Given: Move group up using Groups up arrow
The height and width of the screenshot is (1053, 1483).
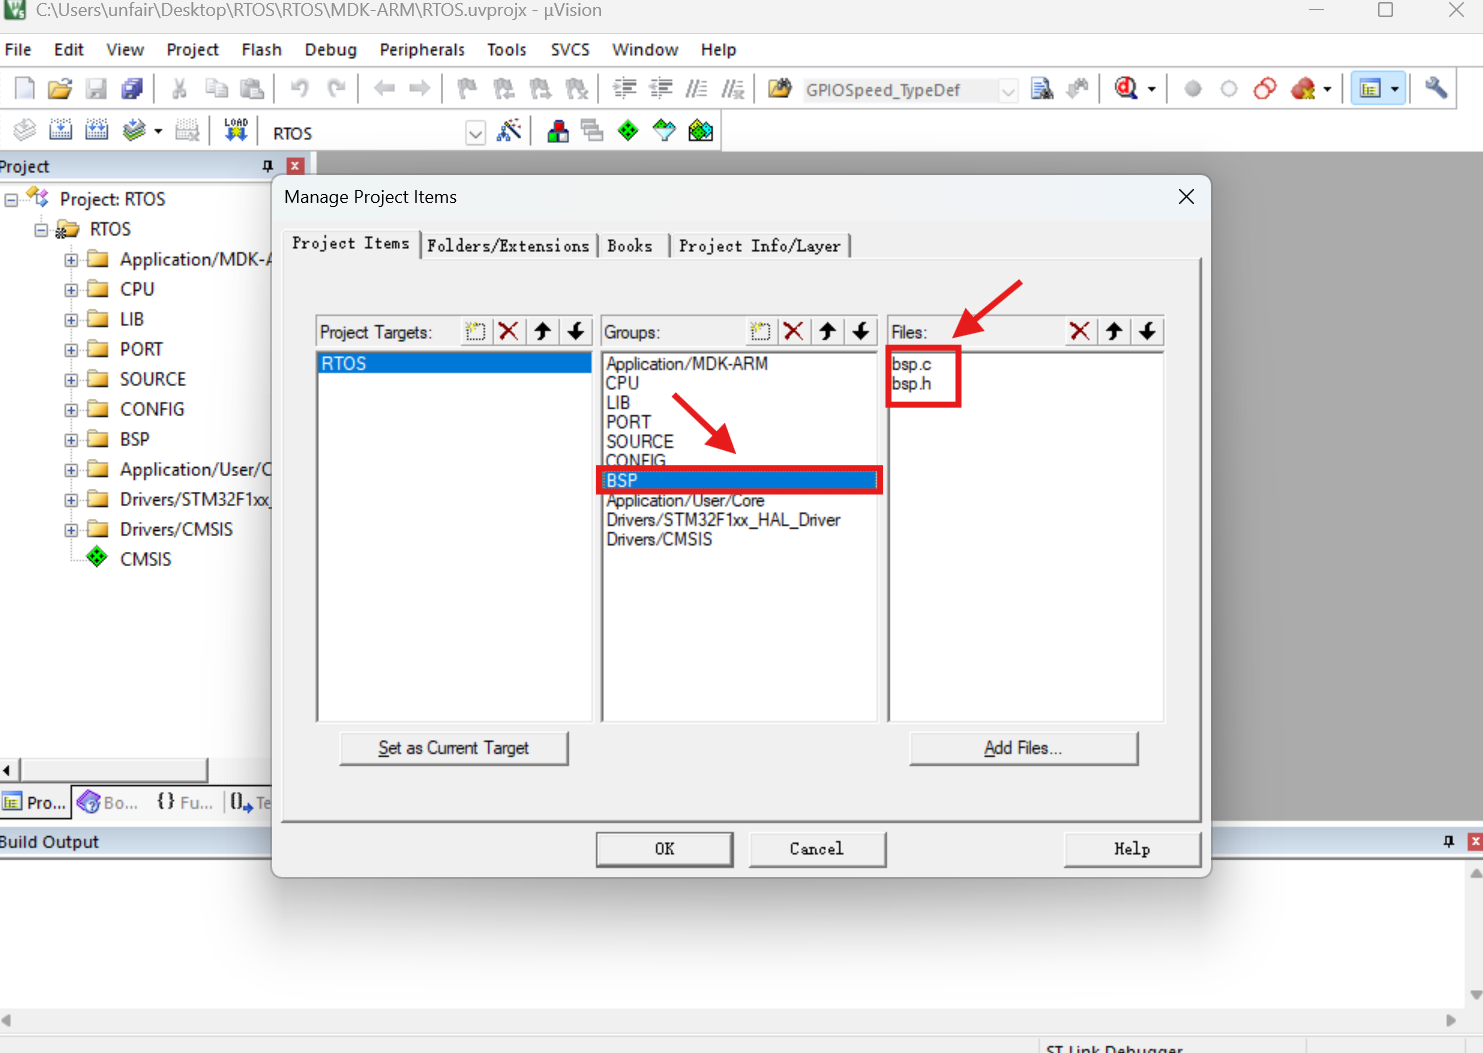Looking at the screenshot, I should 828,331.
